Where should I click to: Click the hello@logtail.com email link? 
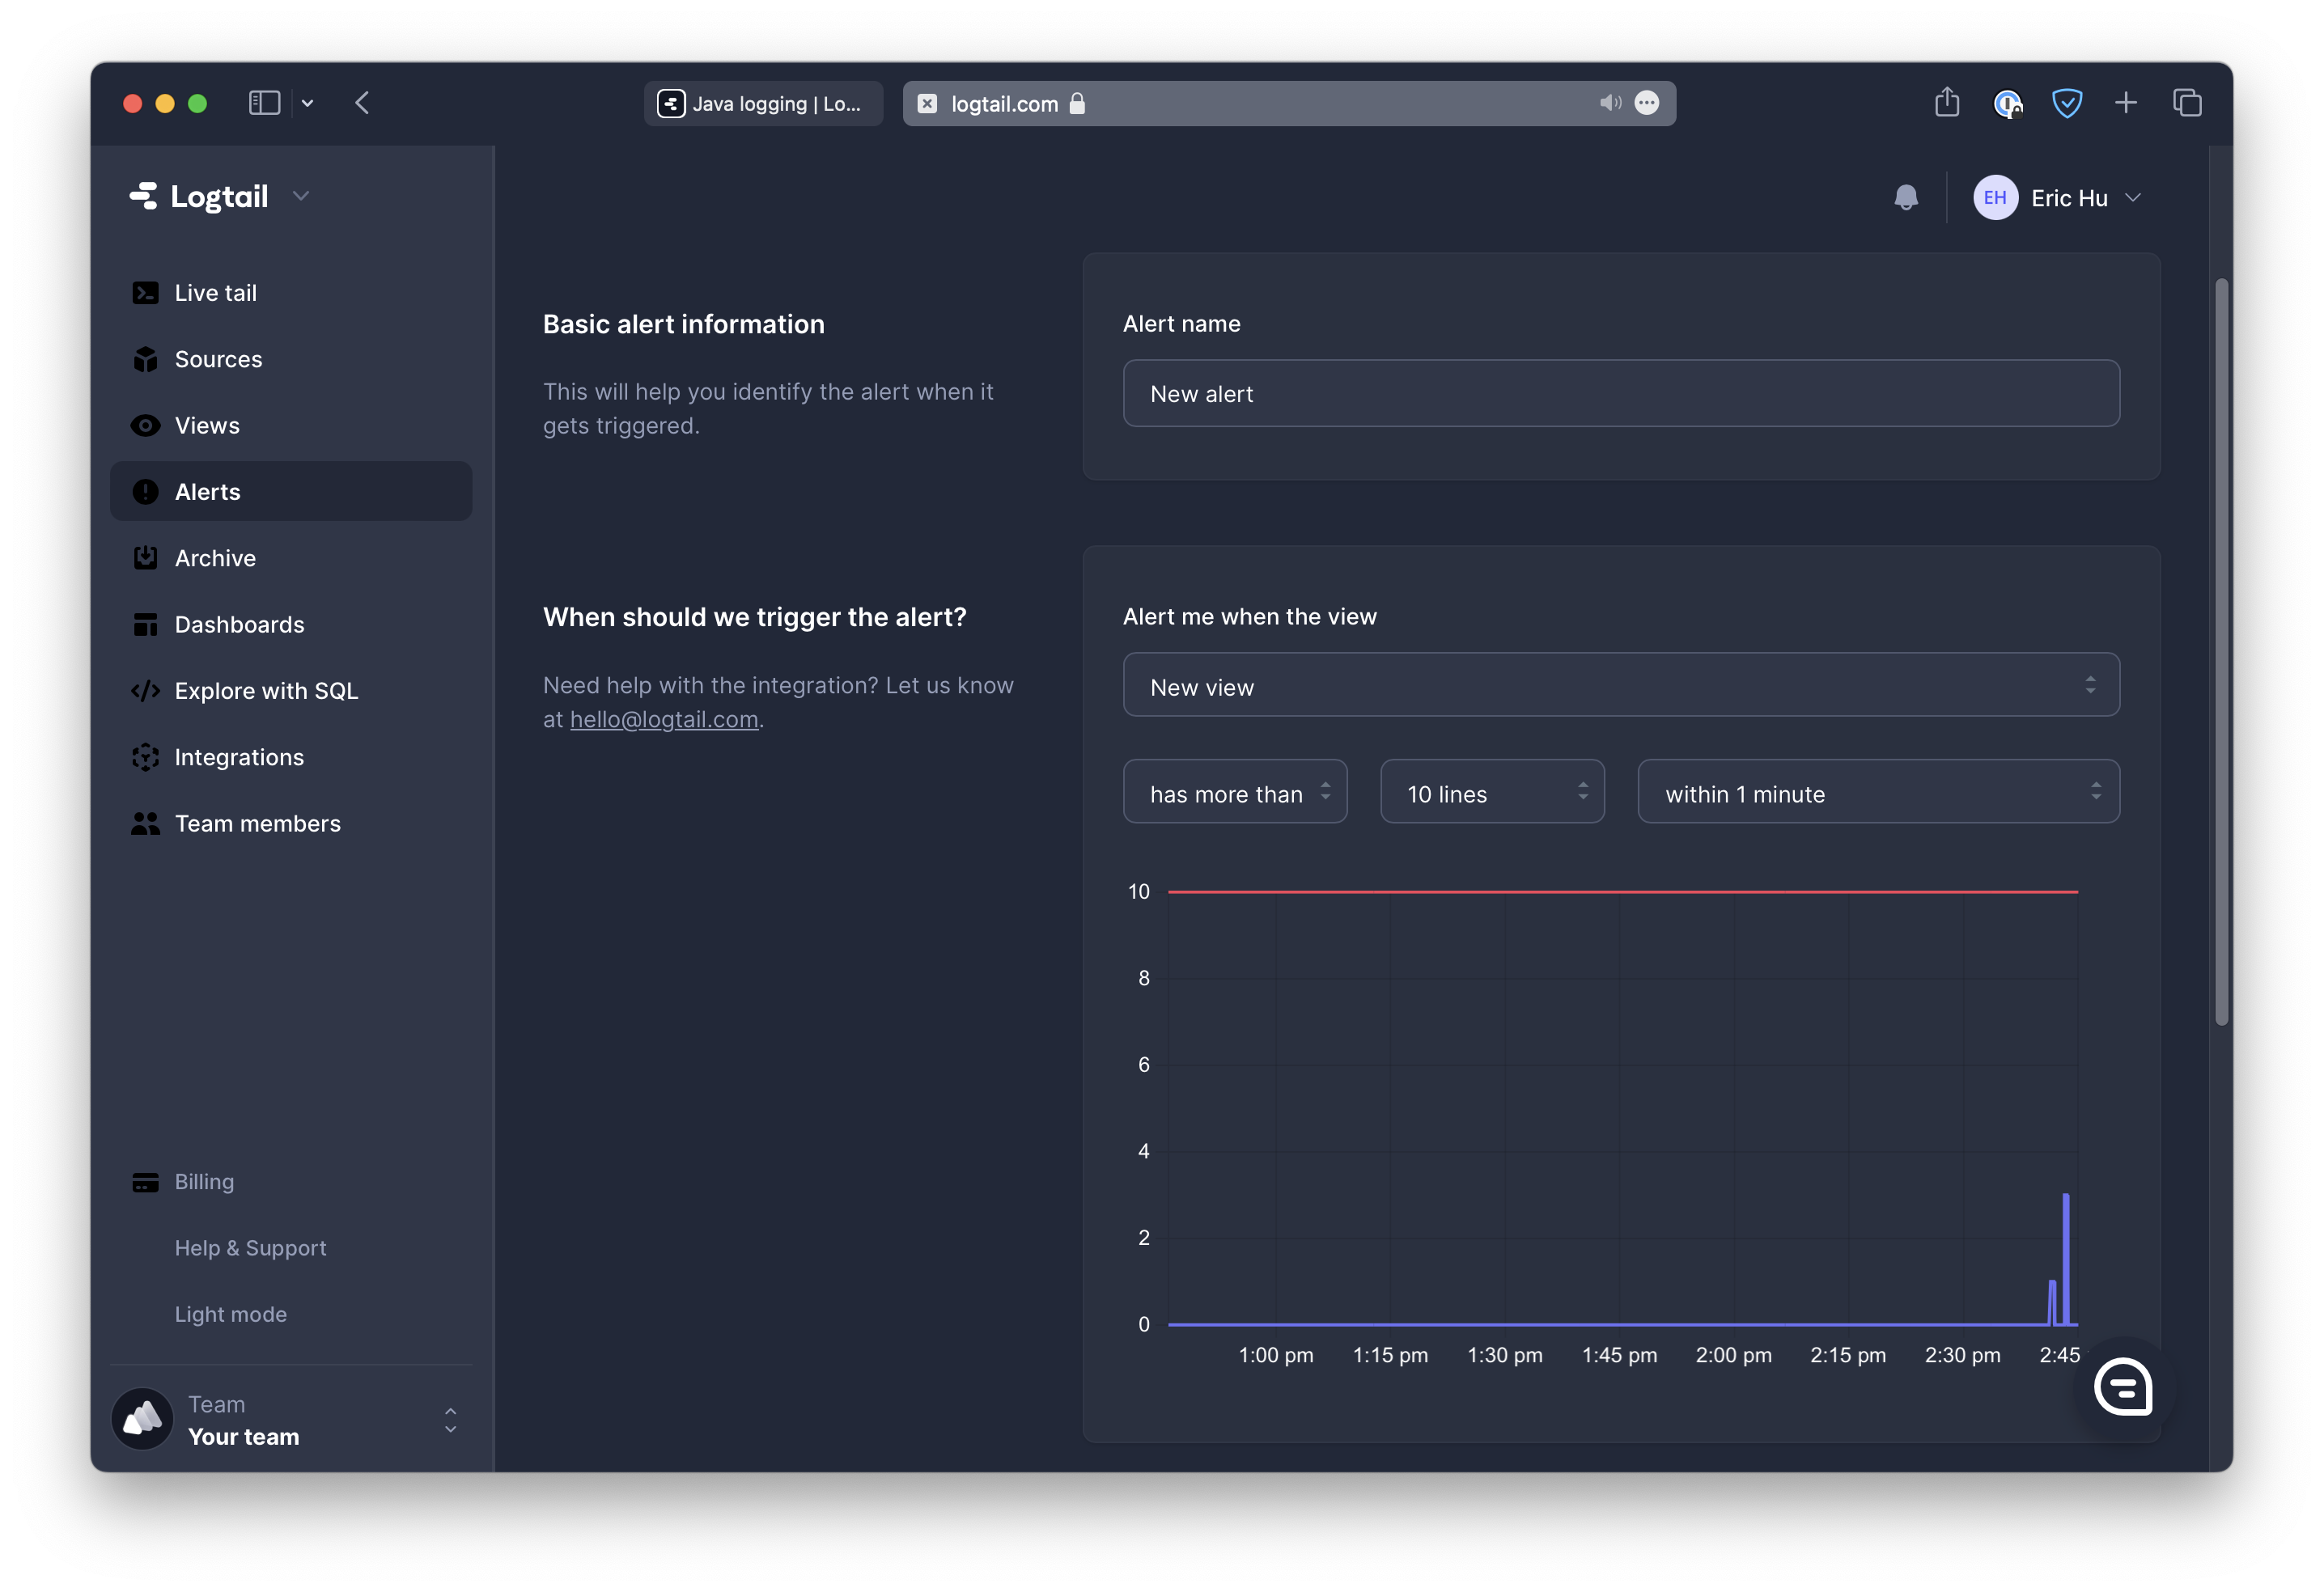click(x=663, y=720)
